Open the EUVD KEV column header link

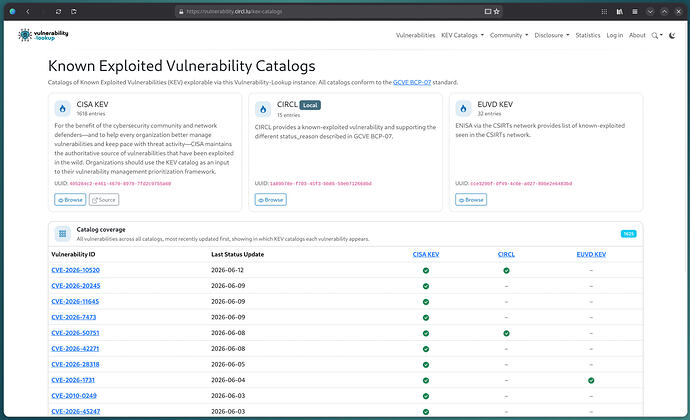click(591, 254)
